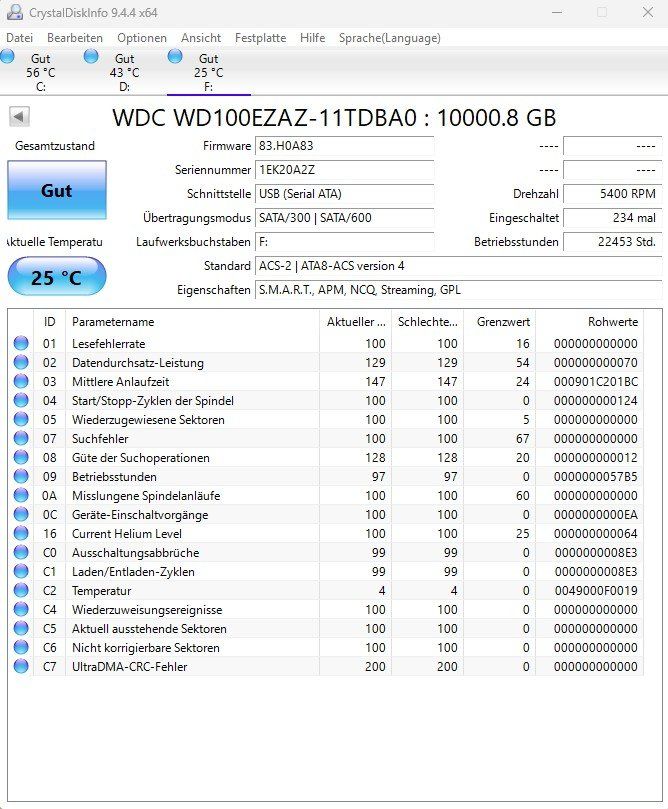The width and height of the screenshot is (668, 809).
Task: Click status orb for Current Helium Level
Action: click(21, 533)
